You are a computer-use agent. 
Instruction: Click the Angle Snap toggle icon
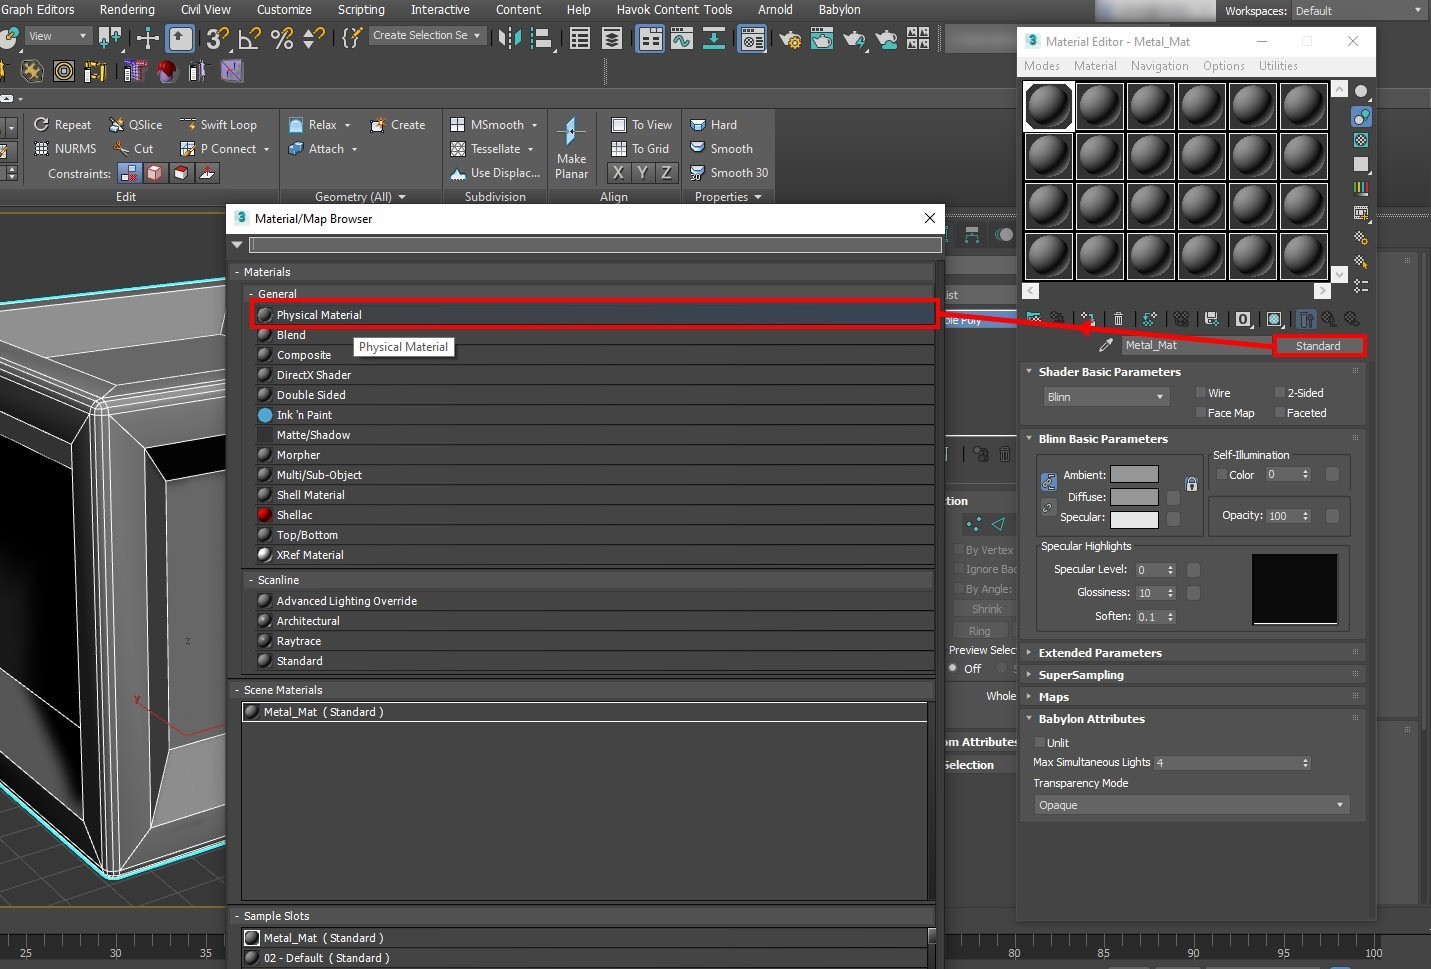[x=250, y=38]
